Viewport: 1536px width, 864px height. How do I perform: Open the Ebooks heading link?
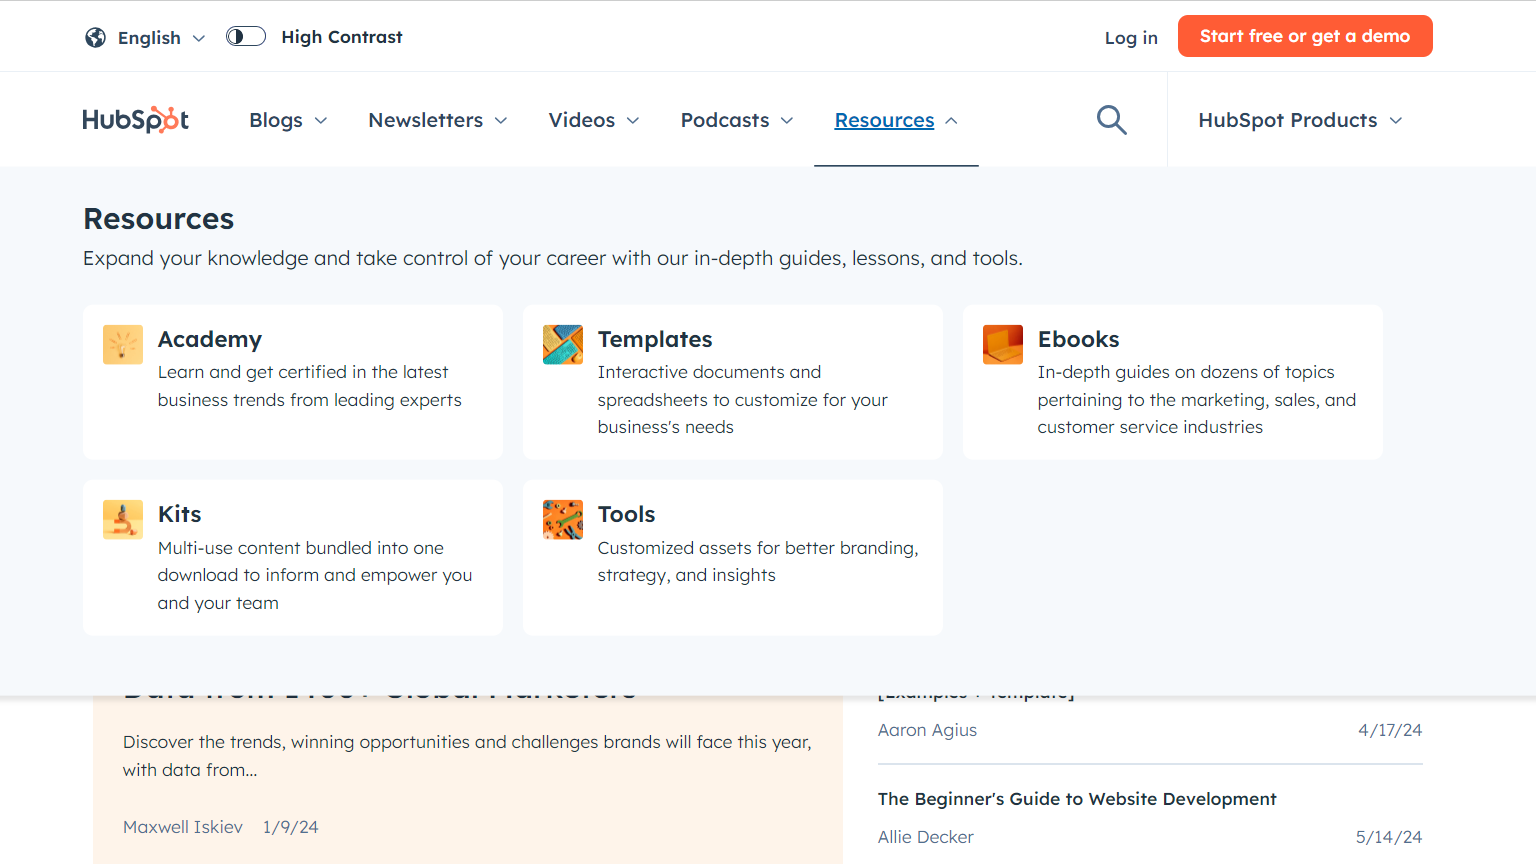pos(1078,339)
